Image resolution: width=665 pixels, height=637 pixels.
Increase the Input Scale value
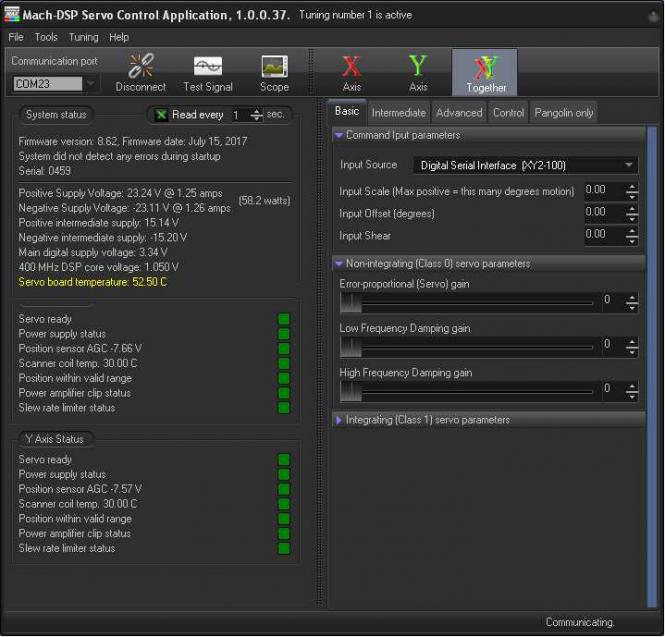(632, 187)
